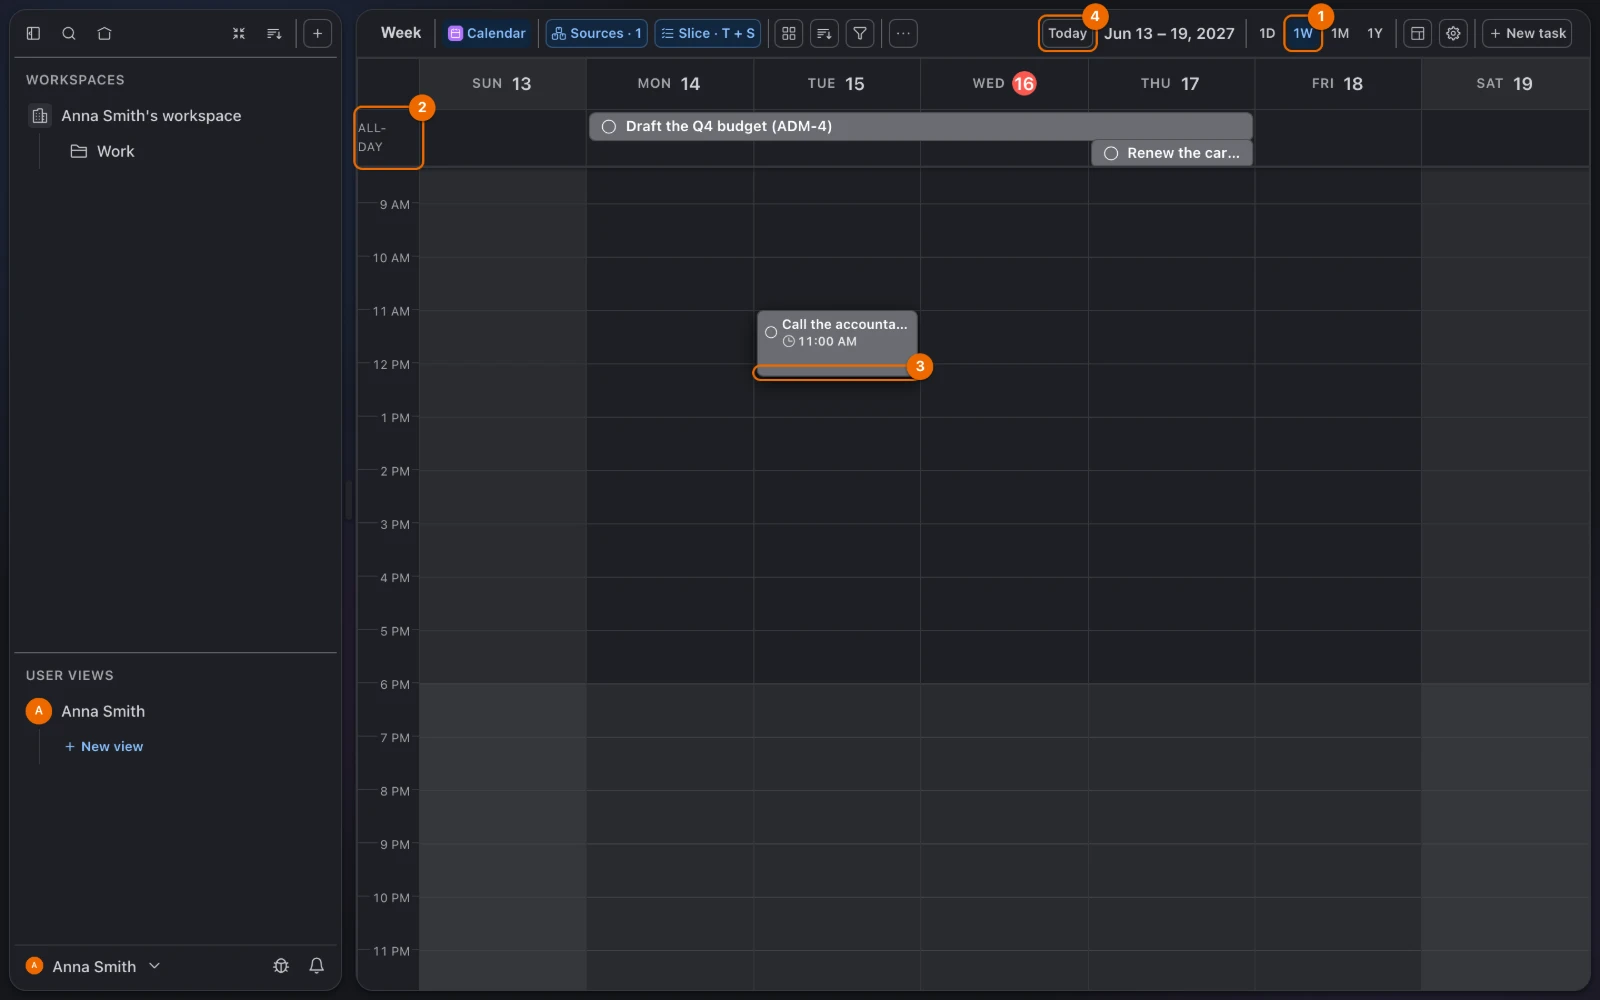This screenshot has height=1000, width=1600.
Task: Open search from the sidebar magnifier icon
Action: pyautogui.click(x=69, y=33)
